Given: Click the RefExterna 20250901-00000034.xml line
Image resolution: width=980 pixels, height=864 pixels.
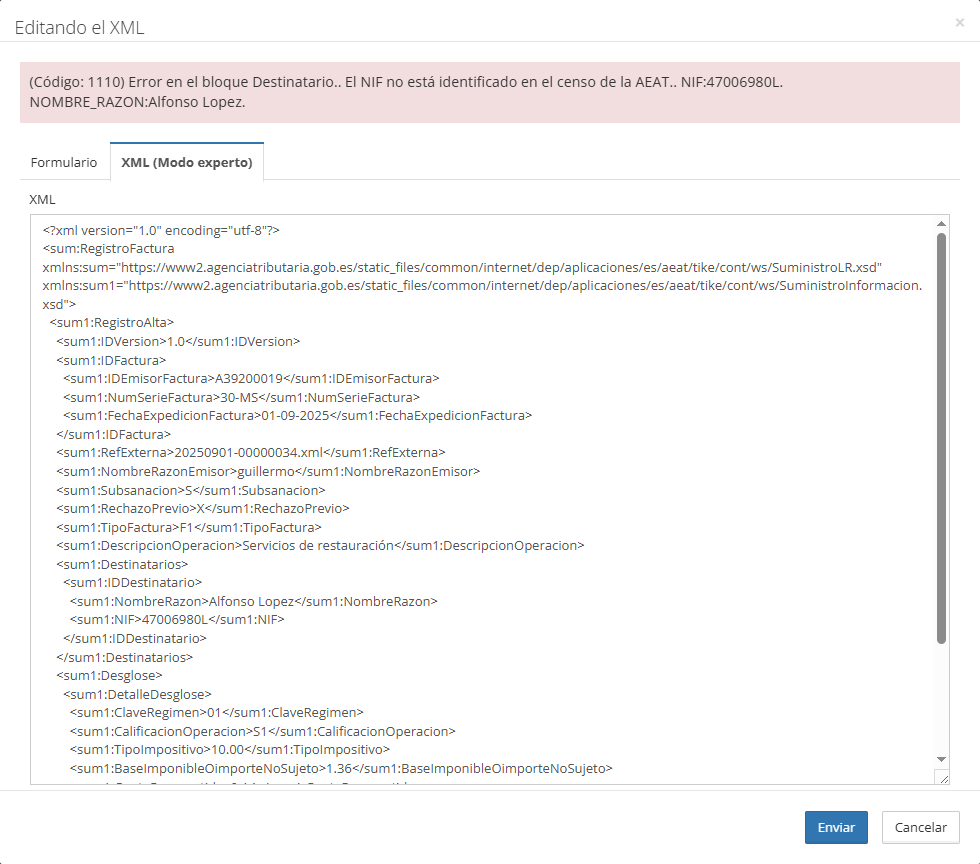Looking at the screenshot, I should [251, 452].
